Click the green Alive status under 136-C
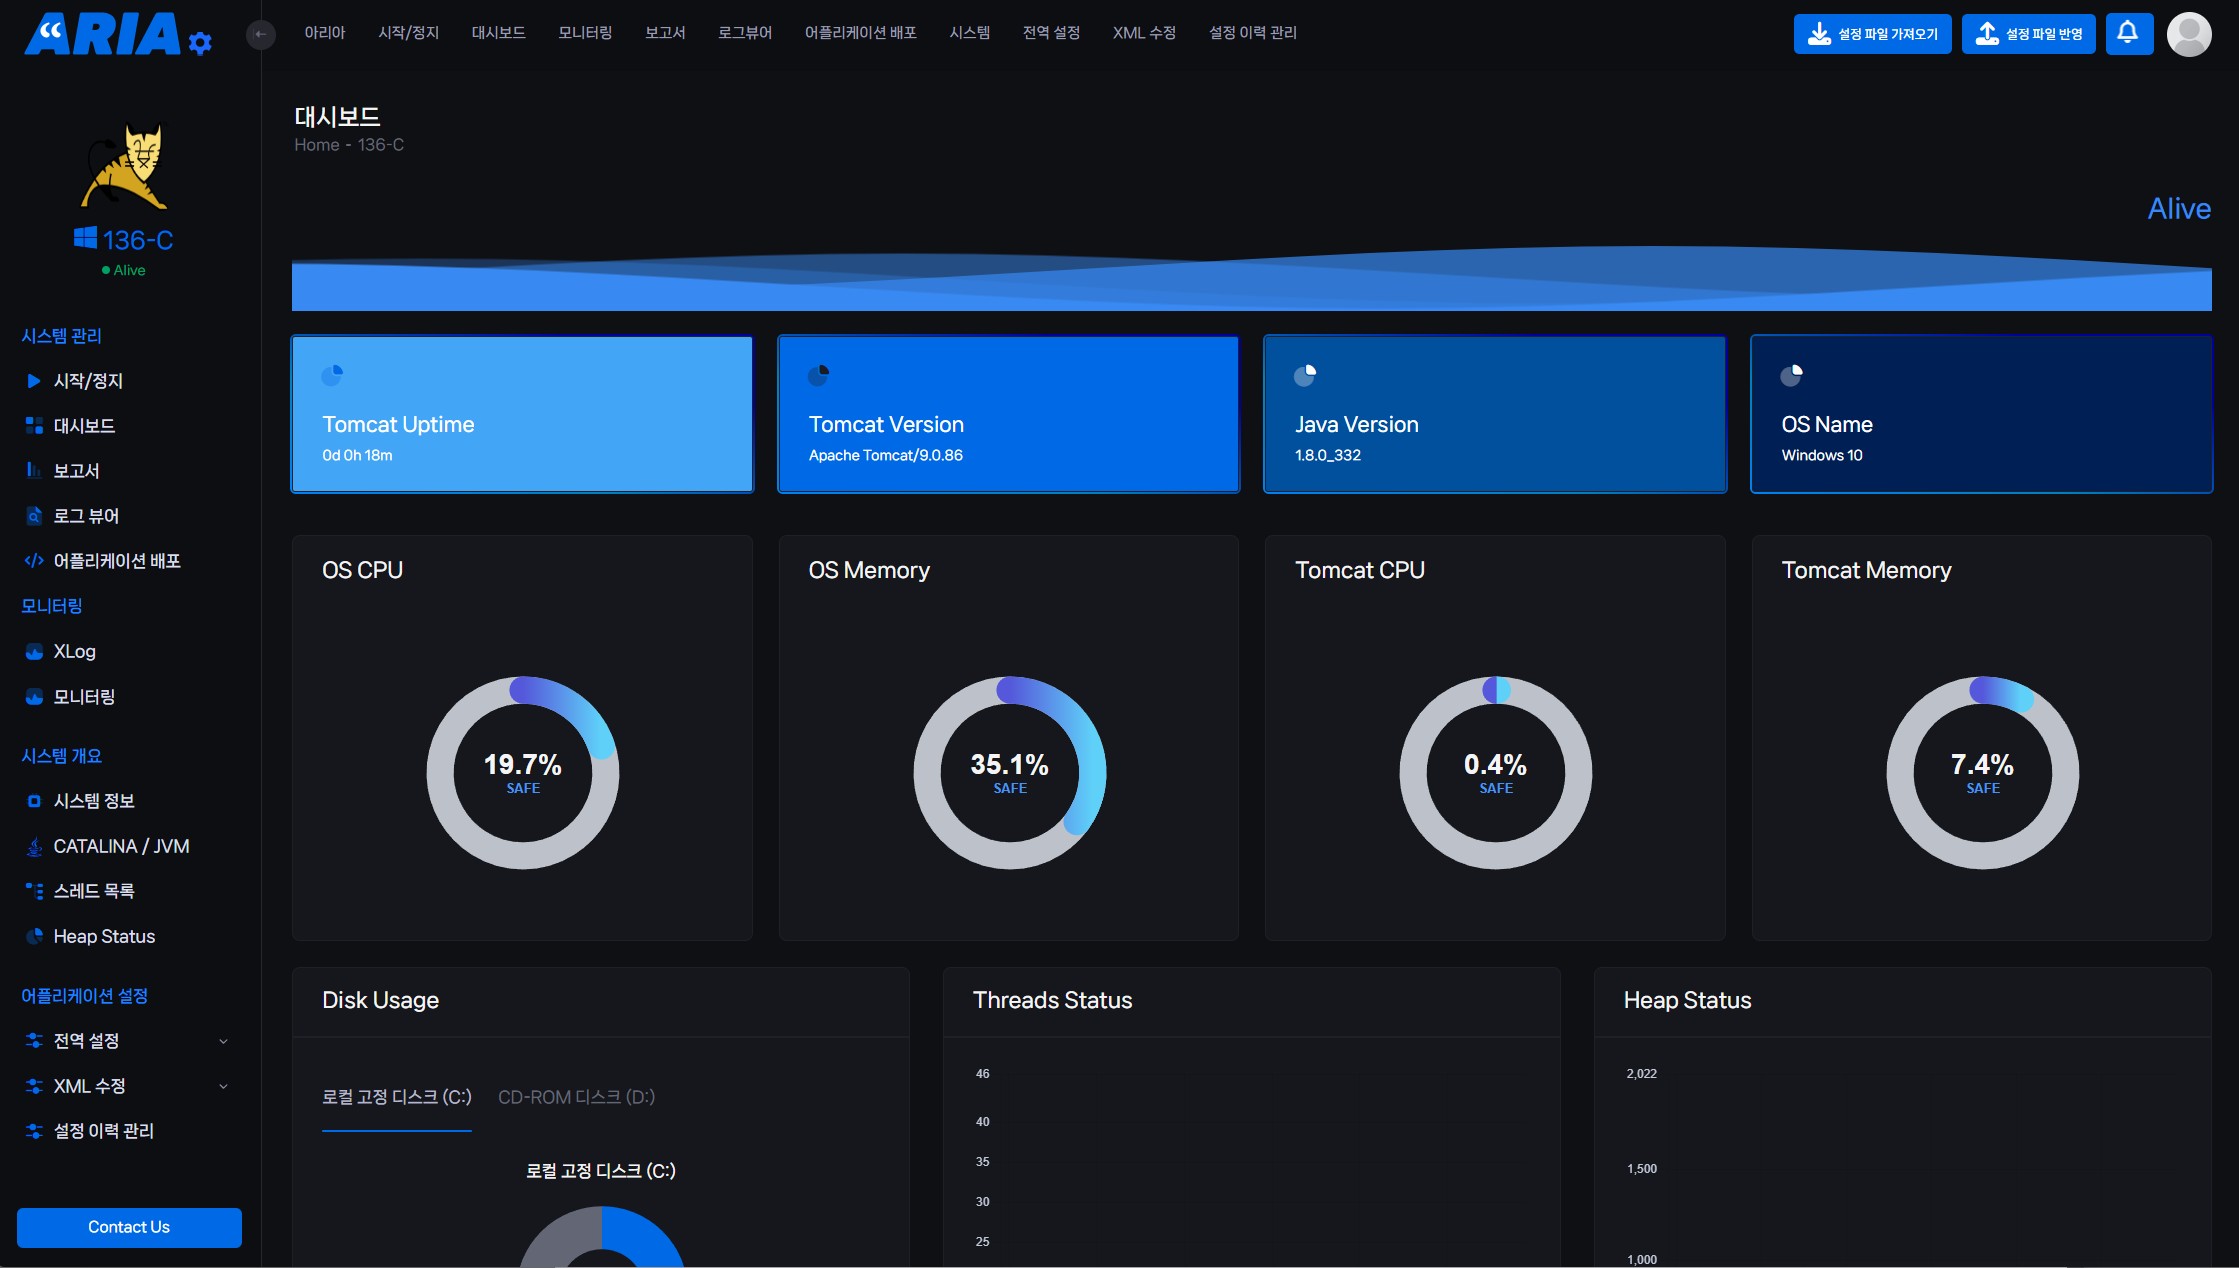Image resolution: width=2239 pixels, height=1268 pixels. 124,270
